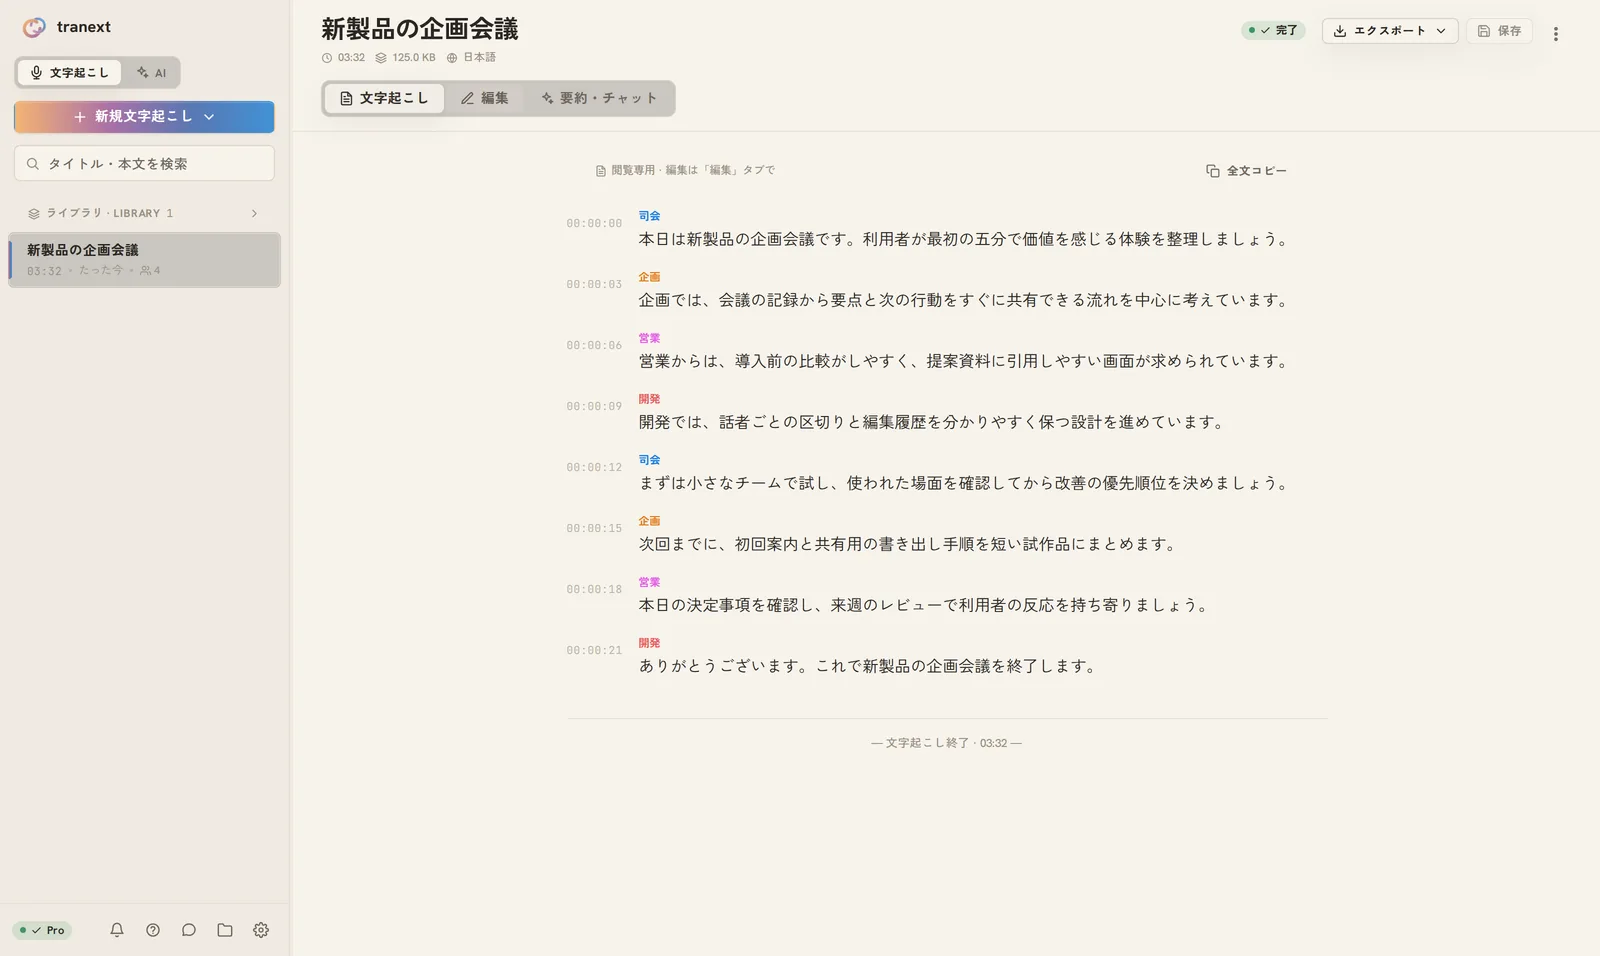Switch to the 編集 tab
Screen dimensions: 1600x956
pos(485,98)
